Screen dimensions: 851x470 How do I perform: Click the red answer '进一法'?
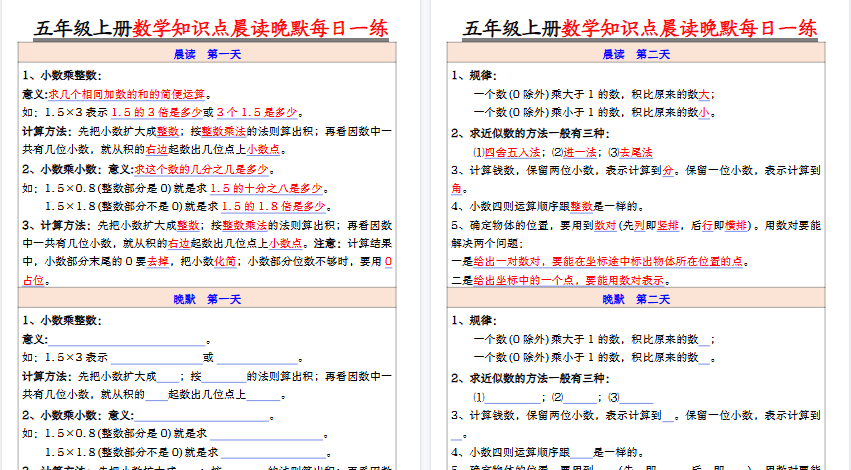580,153
